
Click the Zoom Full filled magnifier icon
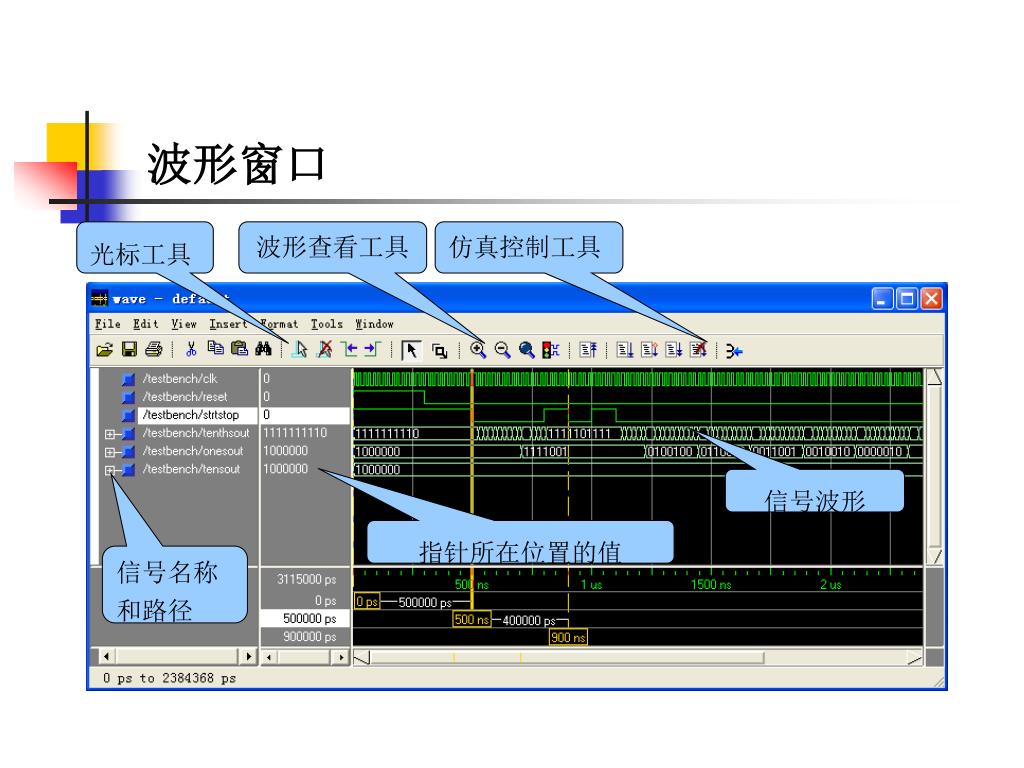(x=526, y=351)
